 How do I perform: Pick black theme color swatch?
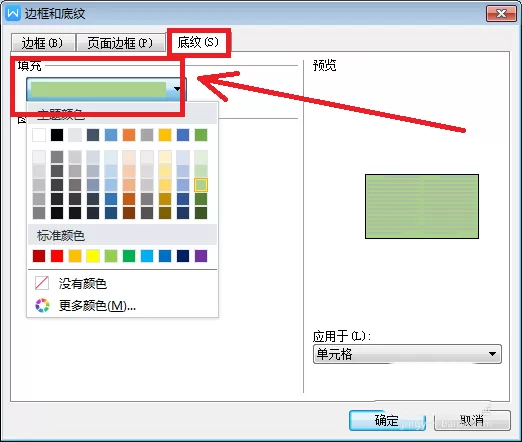point(57,135)
